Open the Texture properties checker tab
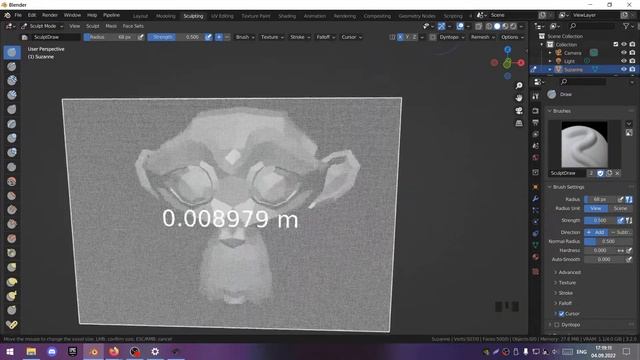The image size is (640, 360). tap(536, 271)
